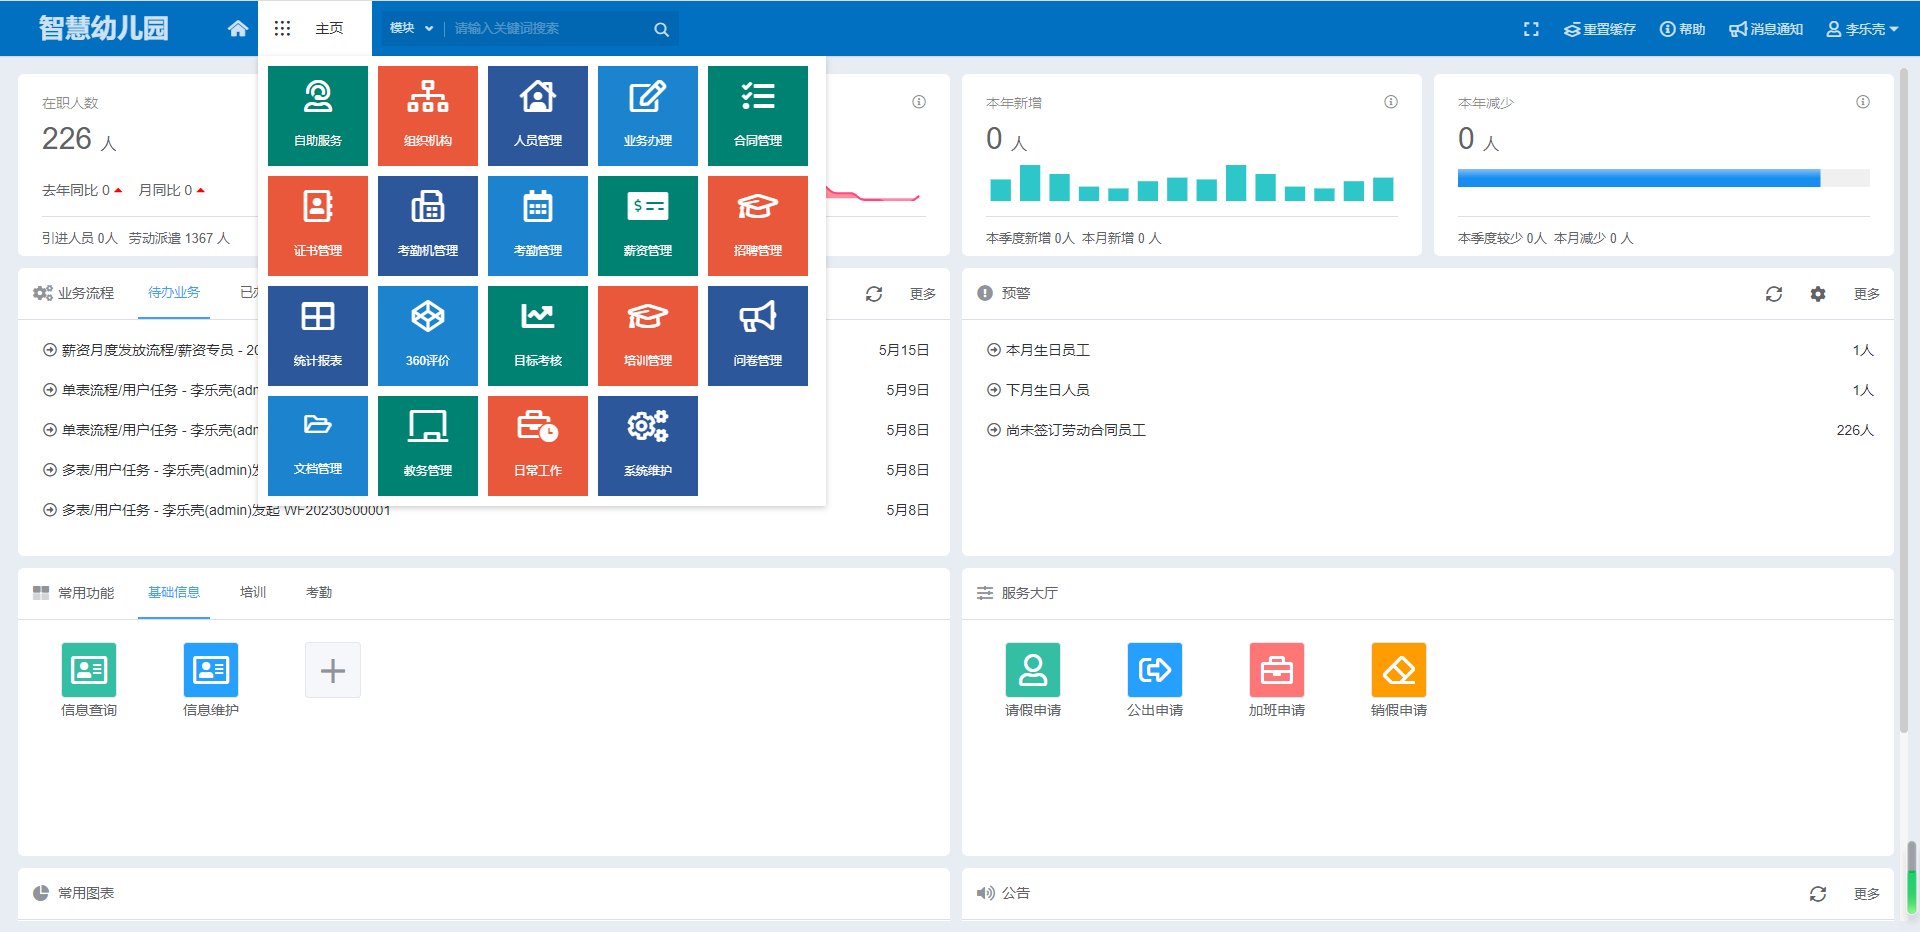
Task: Click 重置缓存 in header
Action: (1600, 29)
